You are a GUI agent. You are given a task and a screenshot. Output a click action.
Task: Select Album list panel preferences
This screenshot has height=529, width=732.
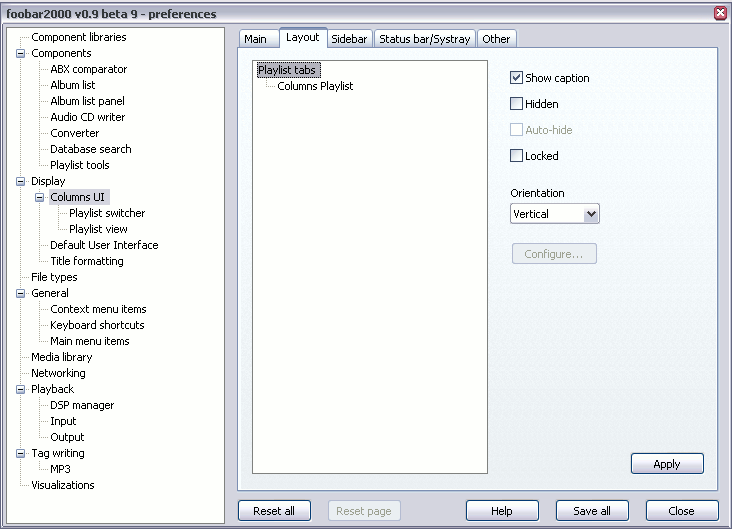point(87,101)
